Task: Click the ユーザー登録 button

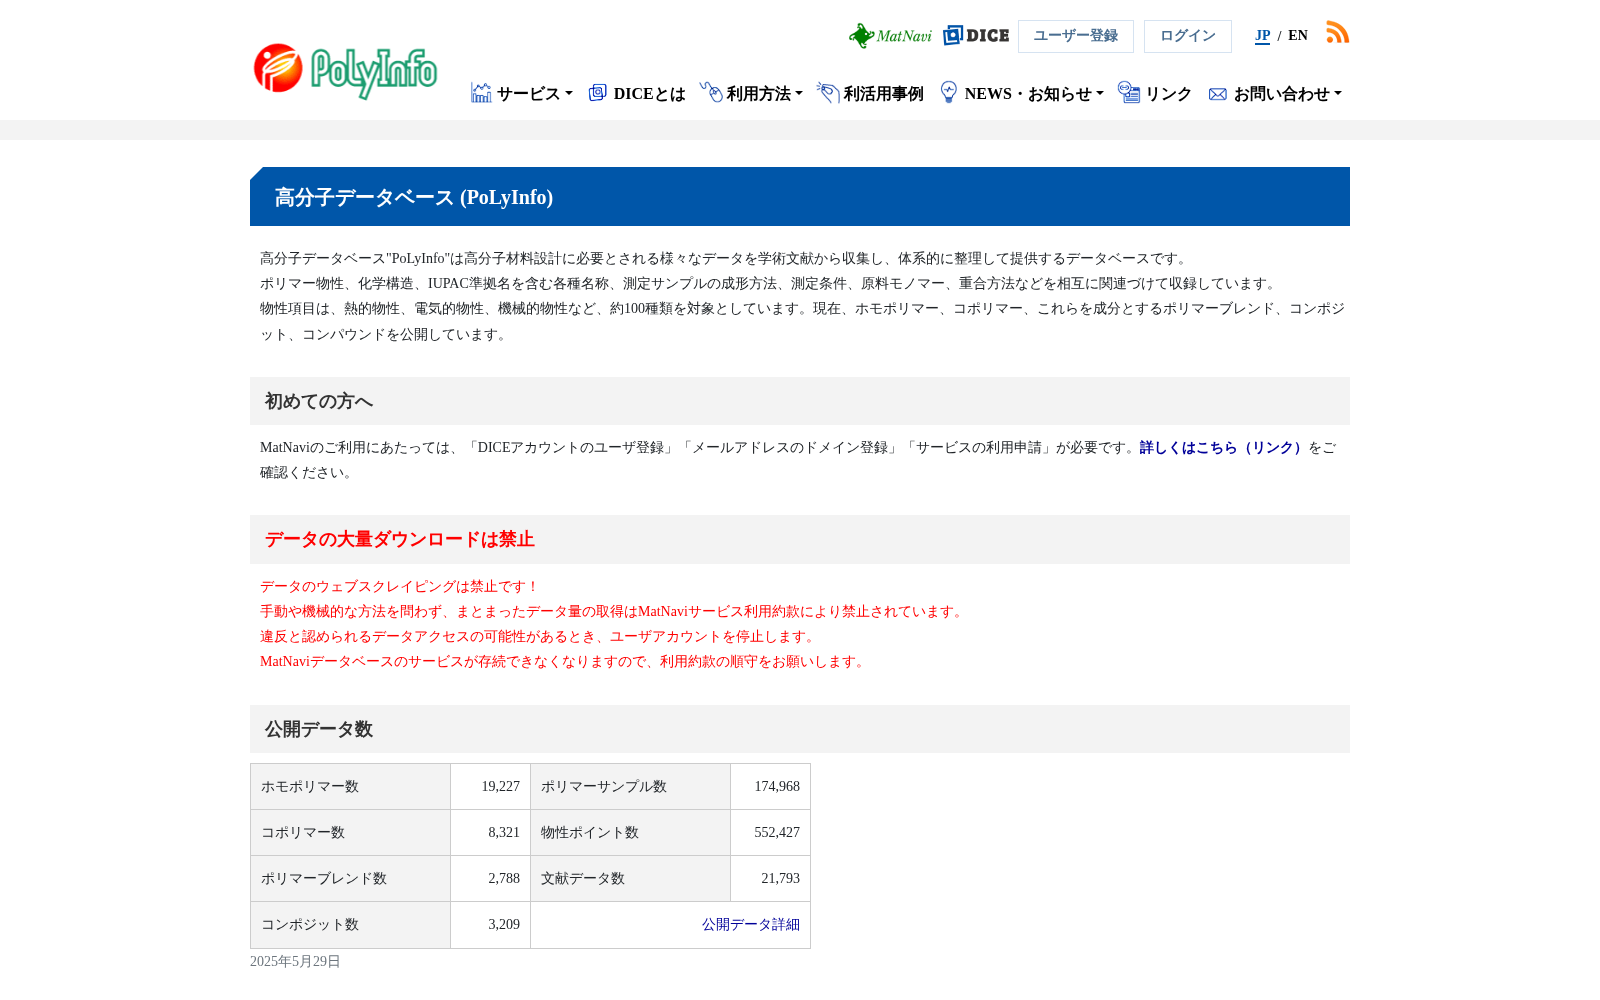Action: pos(1076,36)
